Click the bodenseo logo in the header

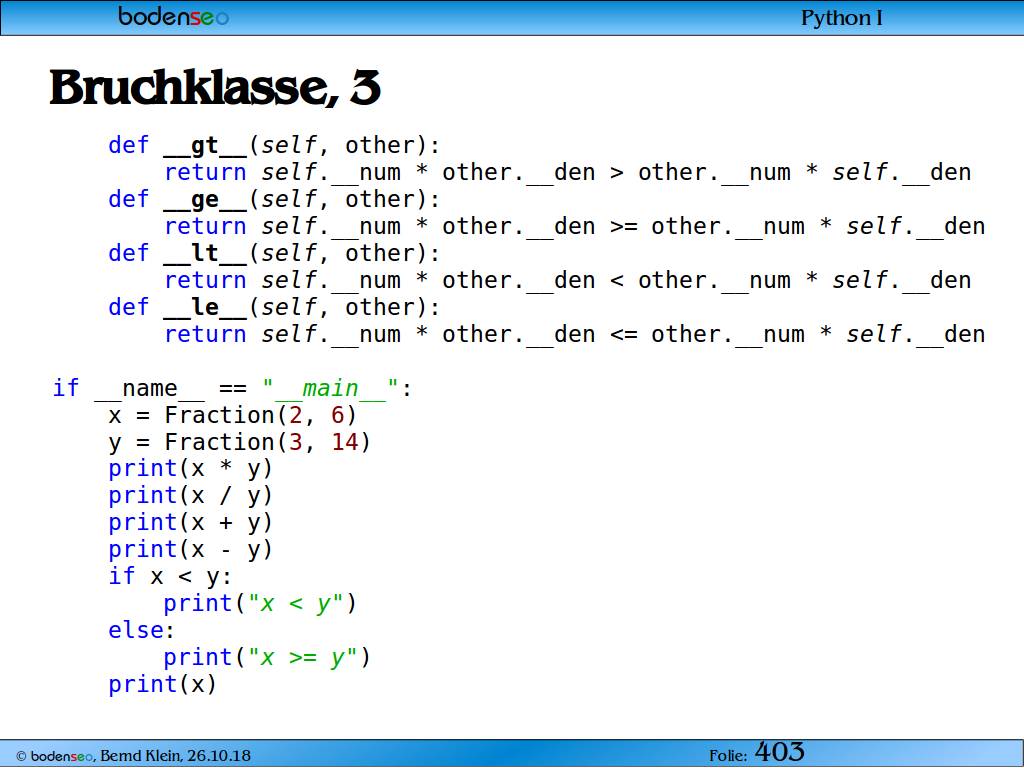(x=173, y=16)
